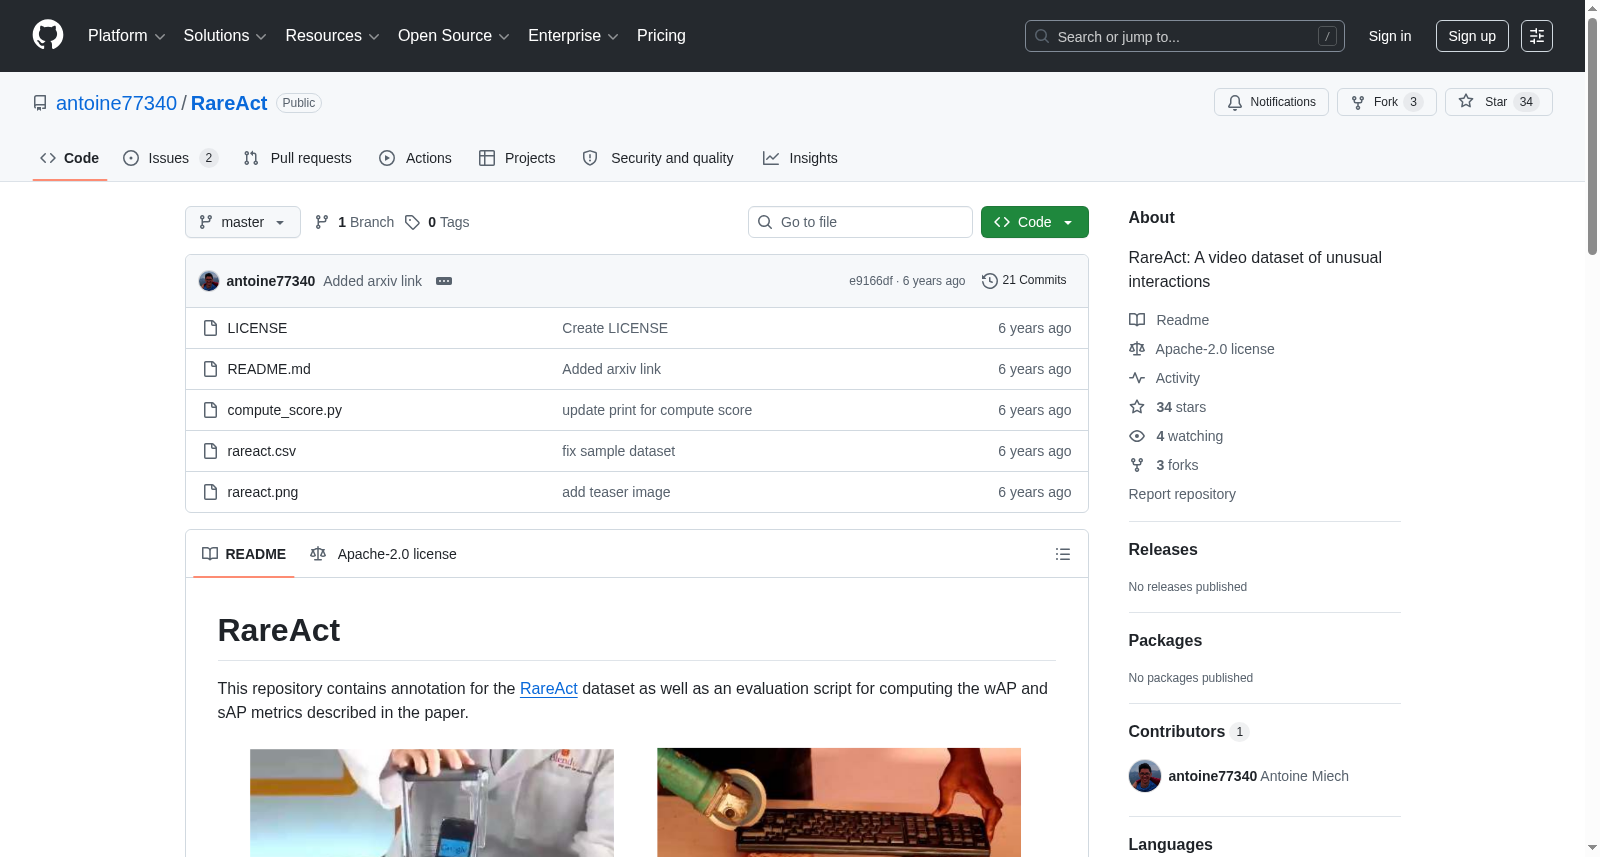The width and height of the screenshot is (1600, 857).
Task: Open the keyboard grinder teaser image
Action: (839, 803)
